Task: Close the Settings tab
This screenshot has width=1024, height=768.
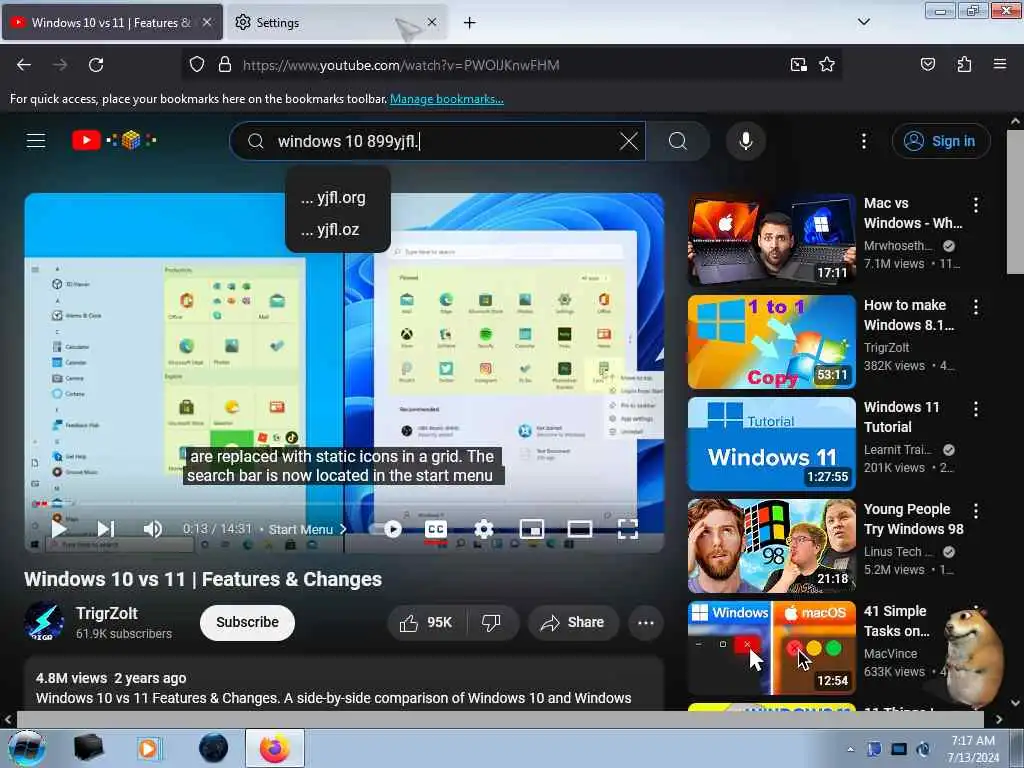Action: coord(432,22)
